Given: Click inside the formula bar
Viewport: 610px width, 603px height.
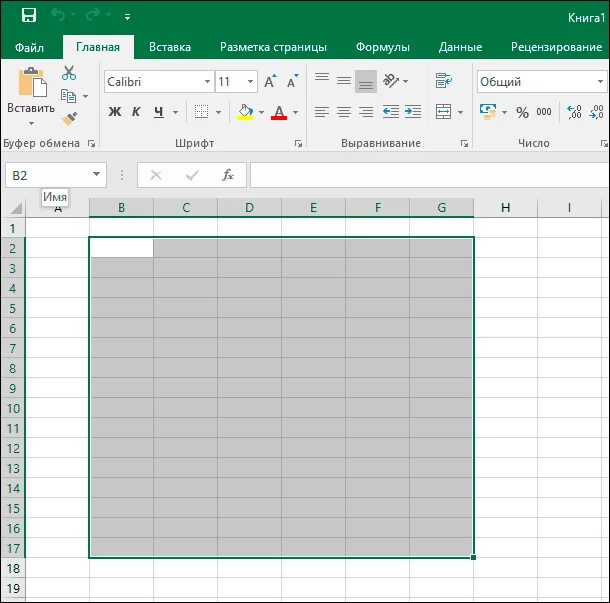Looking at the screenshot, I should pos(430,175).
